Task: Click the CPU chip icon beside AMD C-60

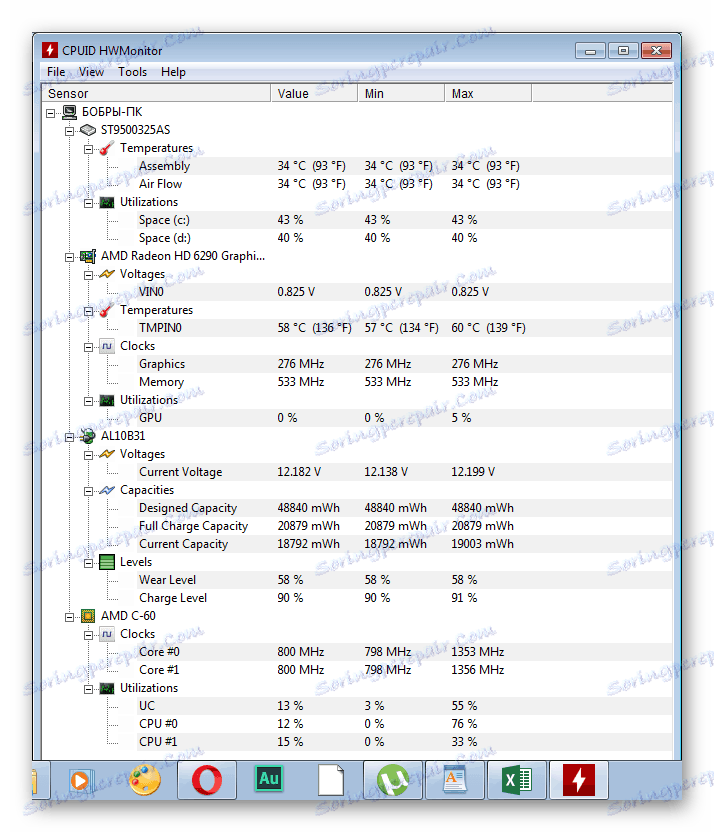Action: pyautogui.click(x=88, y=616)
